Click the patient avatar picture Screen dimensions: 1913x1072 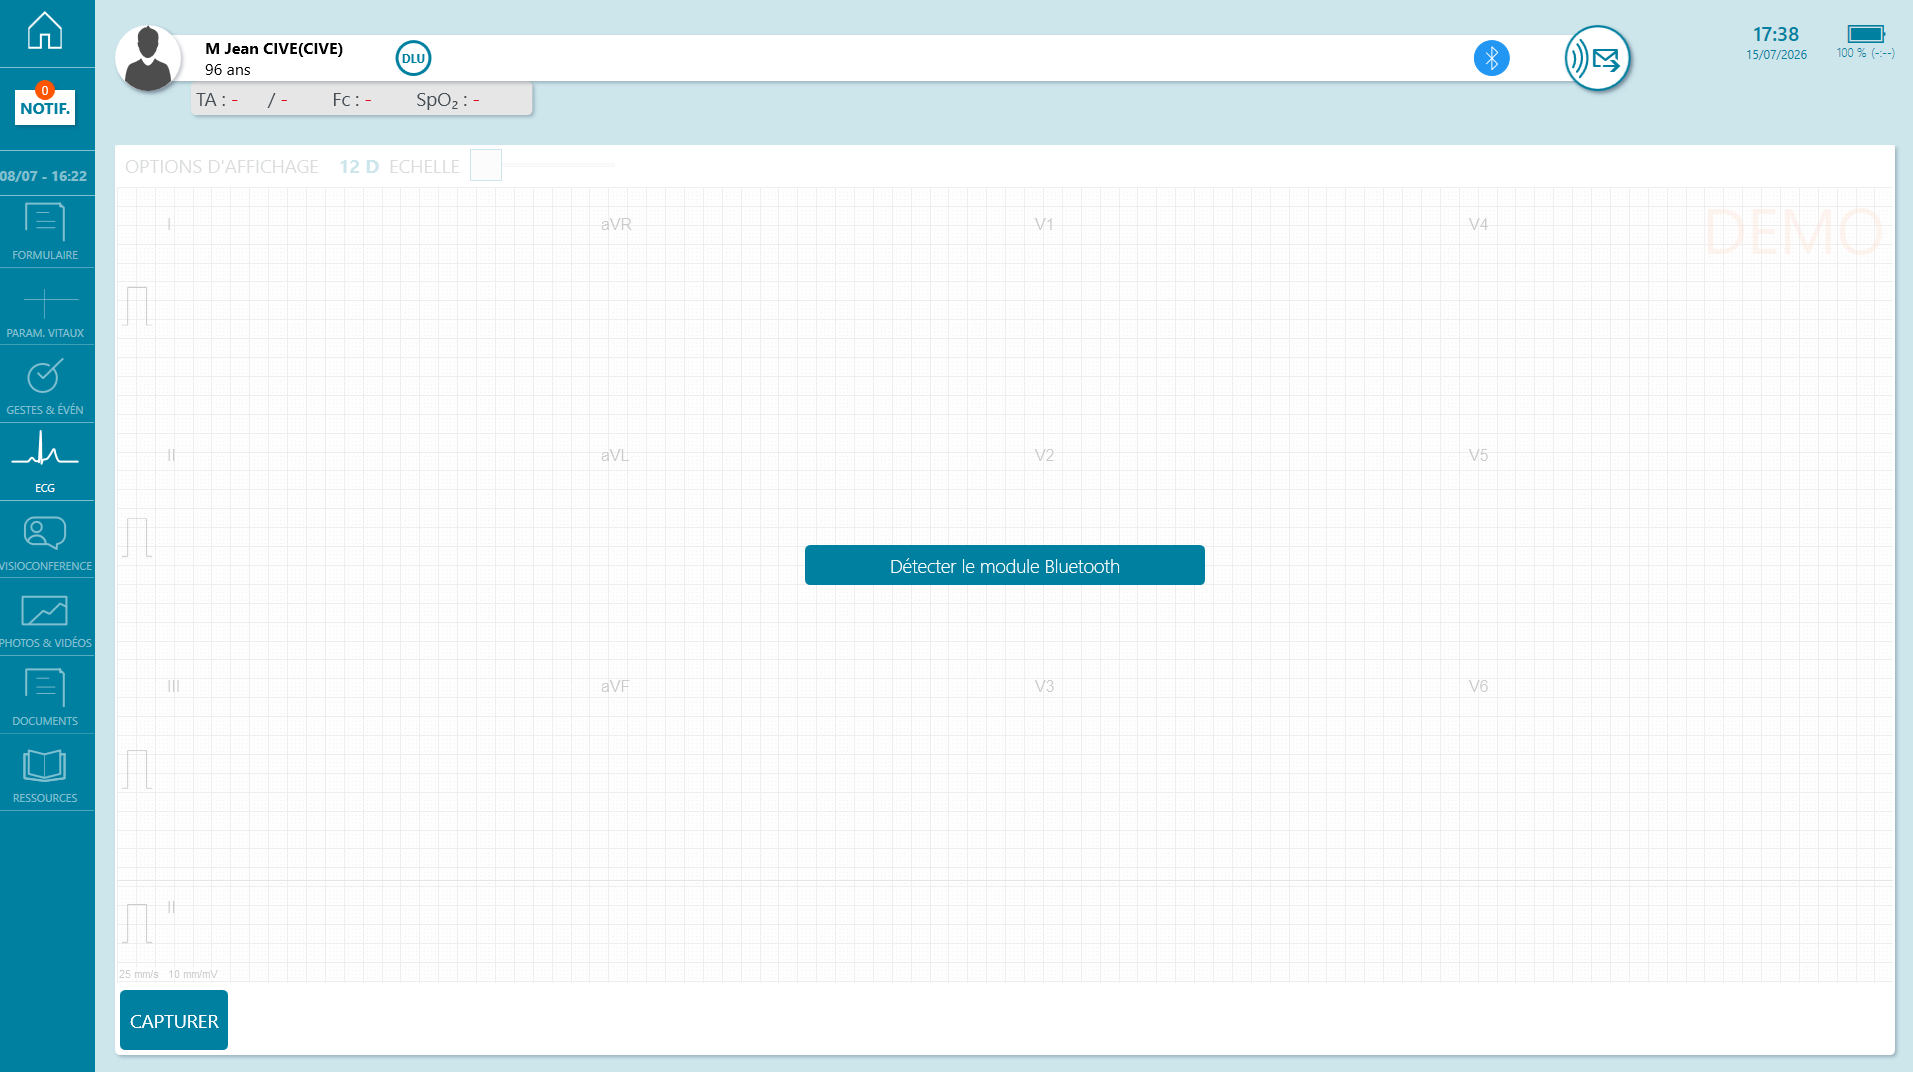[x=148, y=58]
